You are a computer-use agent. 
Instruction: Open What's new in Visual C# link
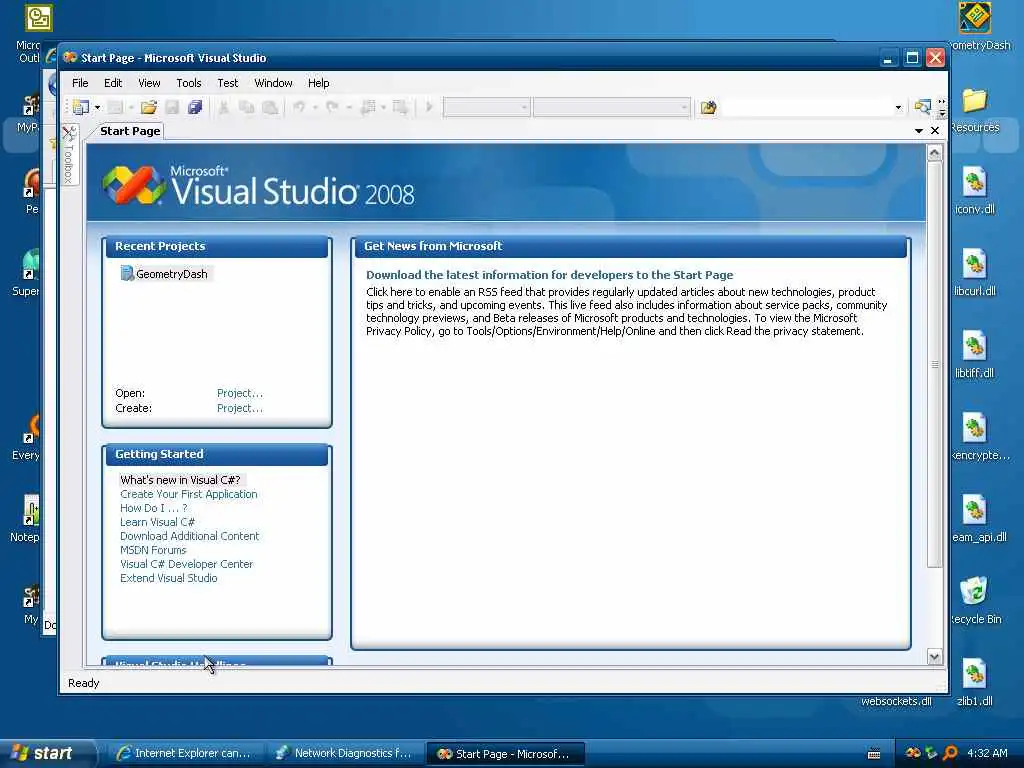(x=180, y=480)
